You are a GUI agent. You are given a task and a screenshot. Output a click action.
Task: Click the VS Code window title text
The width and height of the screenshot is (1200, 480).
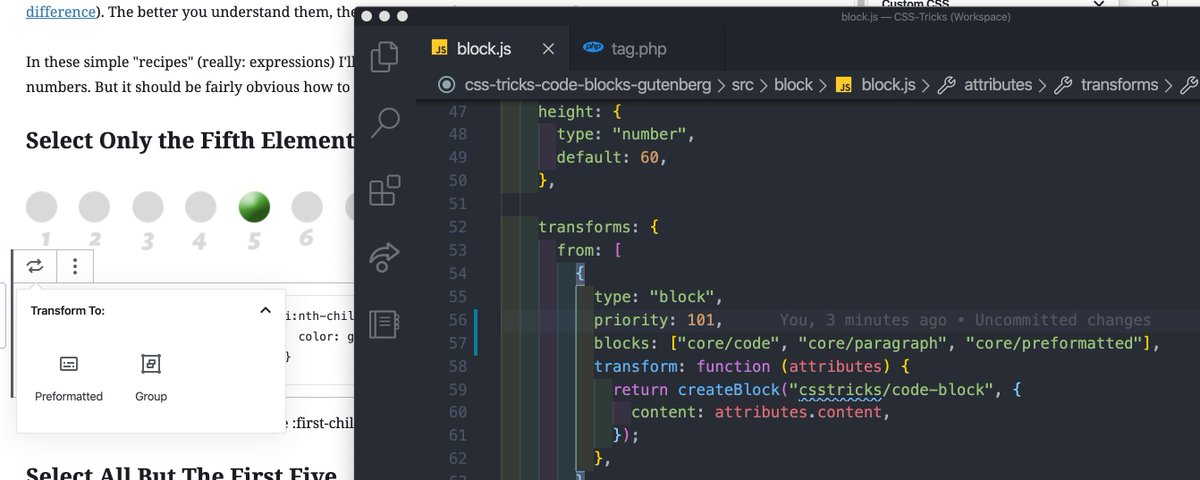tap(926, 17)
